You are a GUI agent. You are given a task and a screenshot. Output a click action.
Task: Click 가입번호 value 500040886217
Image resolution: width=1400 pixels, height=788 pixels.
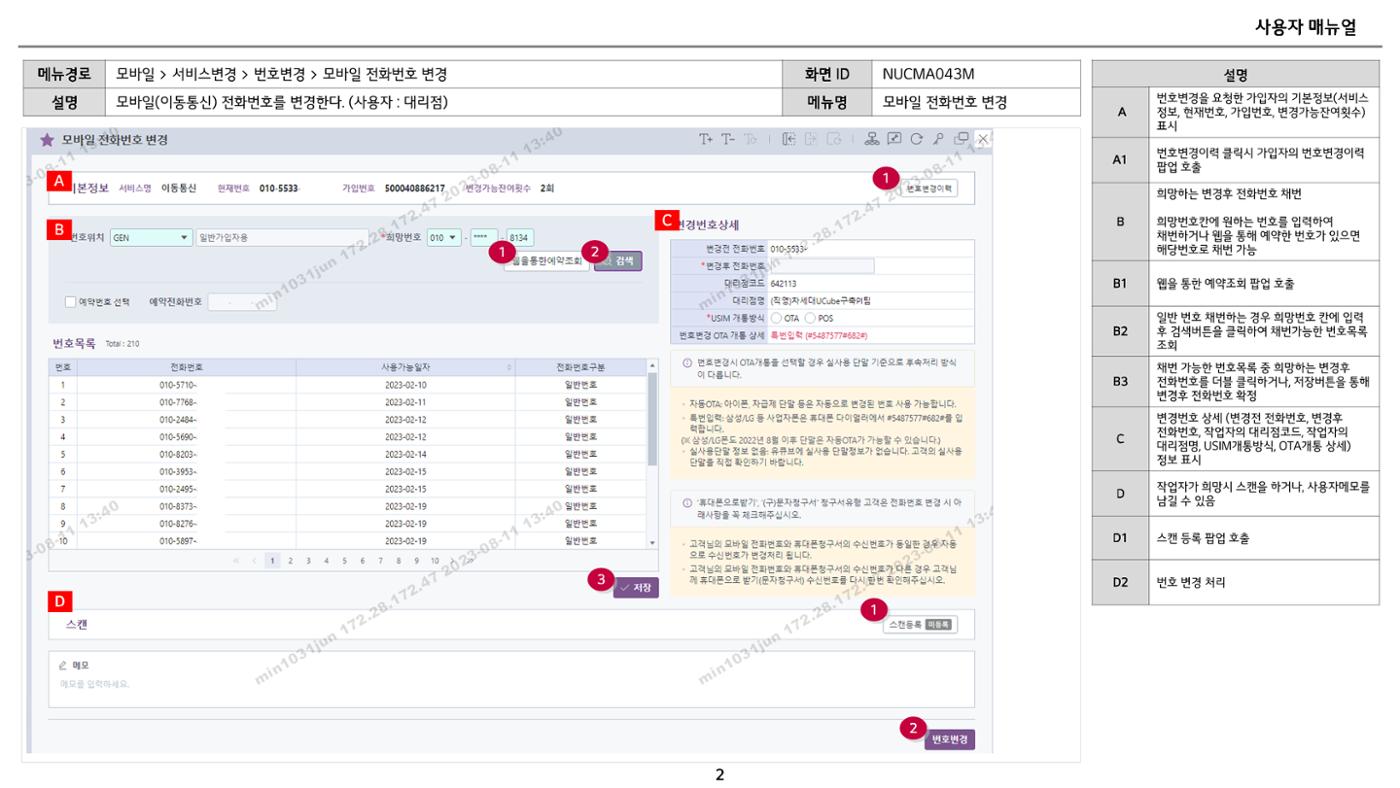pos(415,187)
